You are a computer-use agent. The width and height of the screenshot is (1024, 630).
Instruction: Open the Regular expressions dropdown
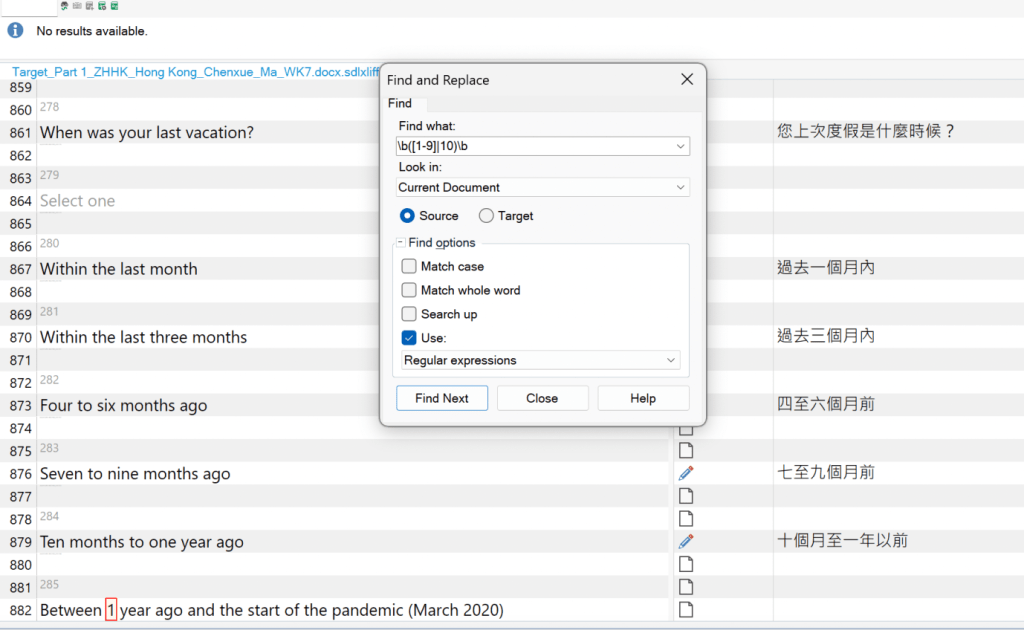tap(671, 361)
